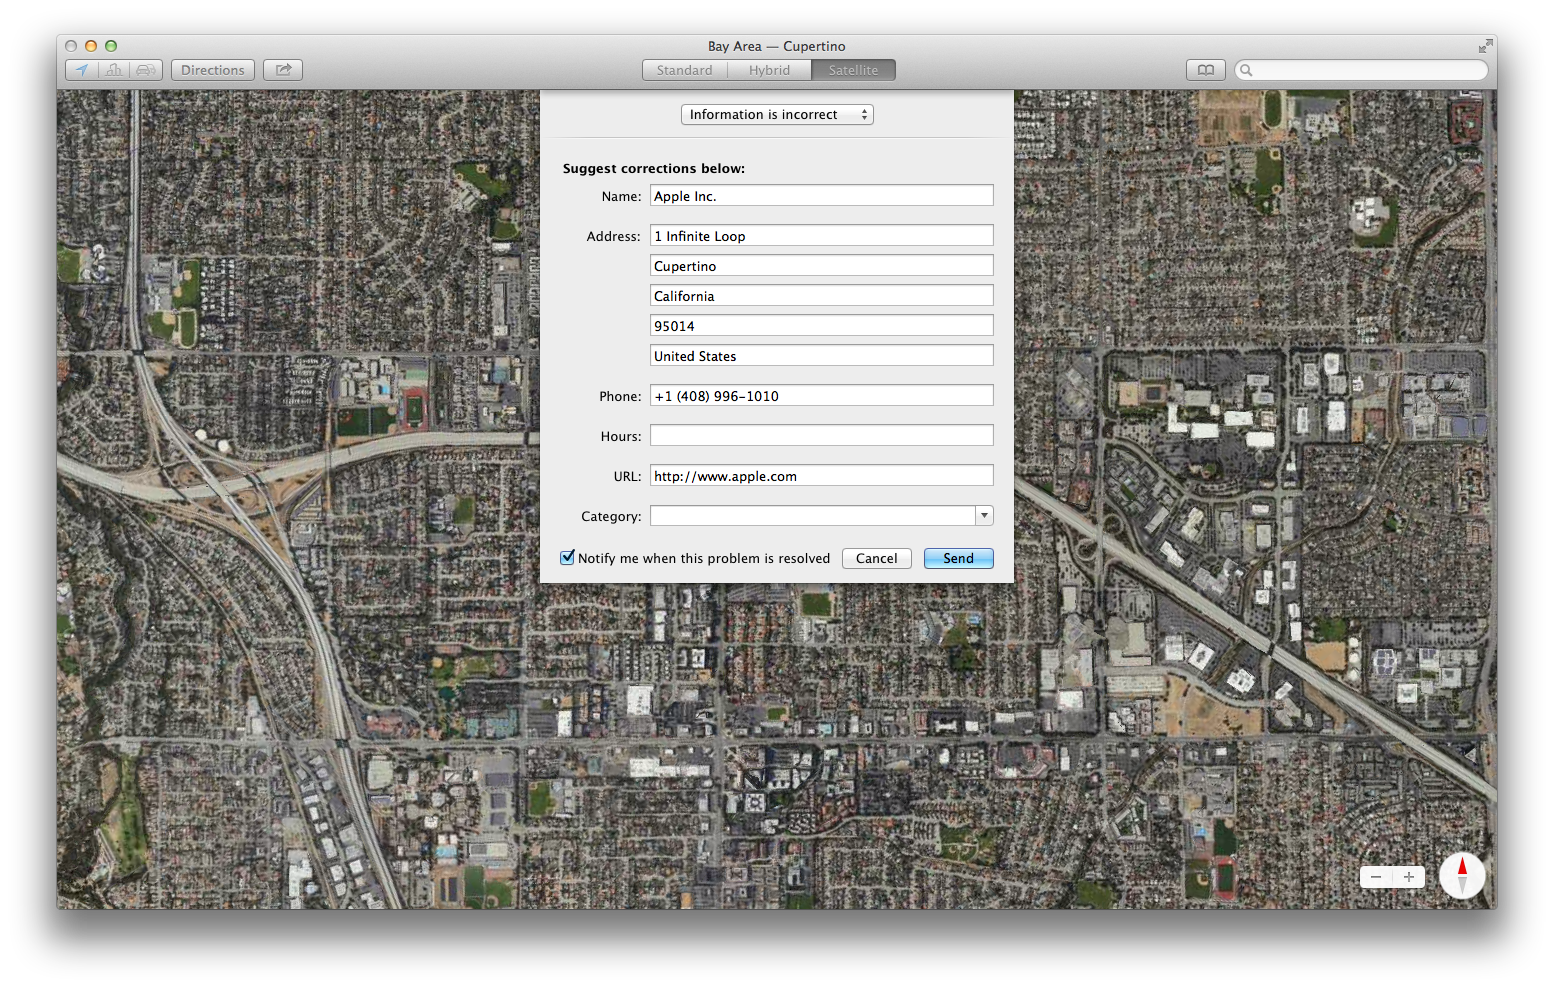Show traffic using the car icon
Image resolution: width=1554 pixels, height=988 pixels.
[x=146, y=70]
